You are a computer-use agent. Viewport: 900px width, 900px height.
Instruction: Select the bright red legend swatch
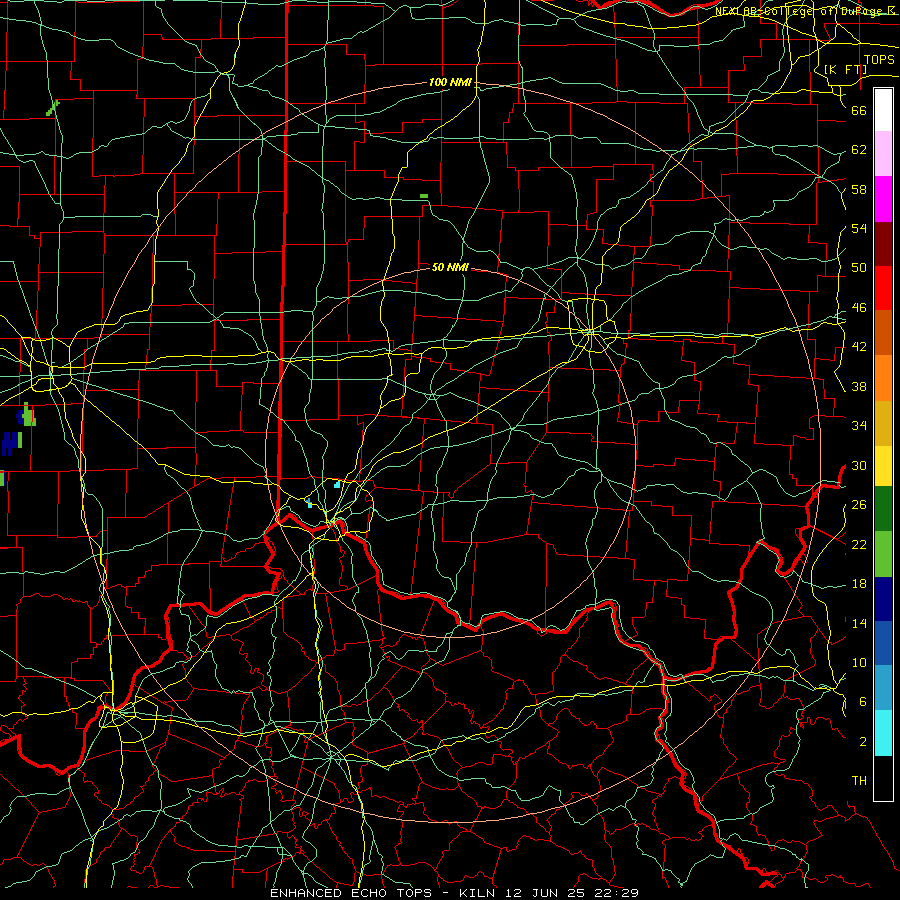click(x=883, y=288)
